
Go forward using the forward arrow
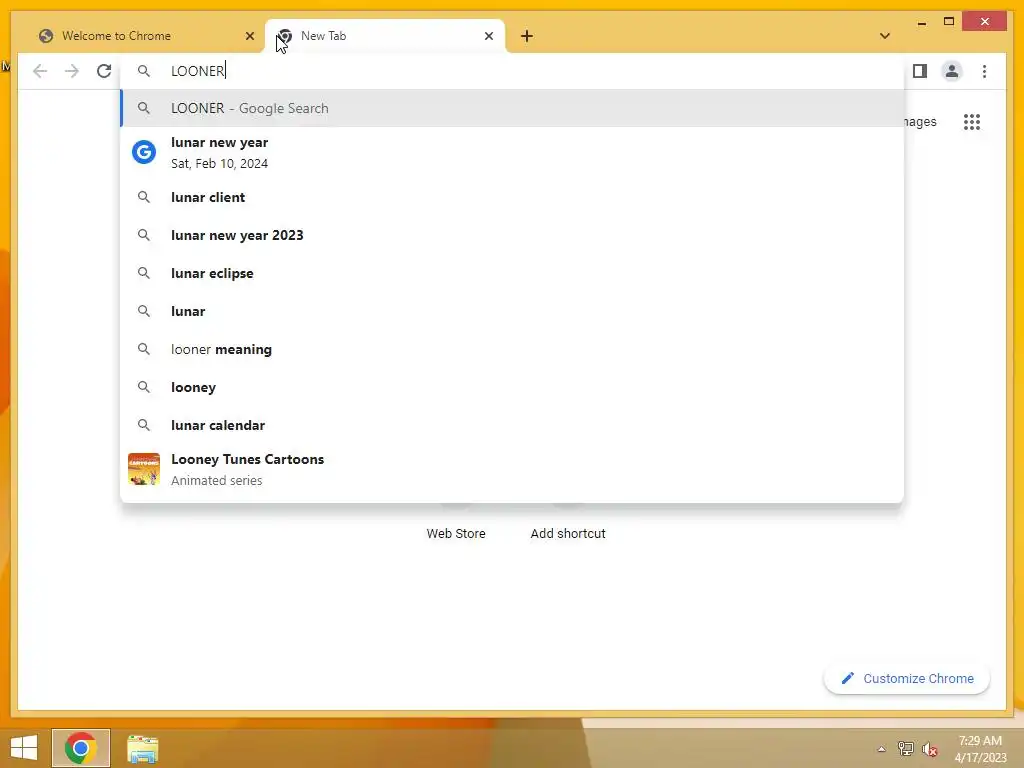pyautogui.click(x=72, y=71)
